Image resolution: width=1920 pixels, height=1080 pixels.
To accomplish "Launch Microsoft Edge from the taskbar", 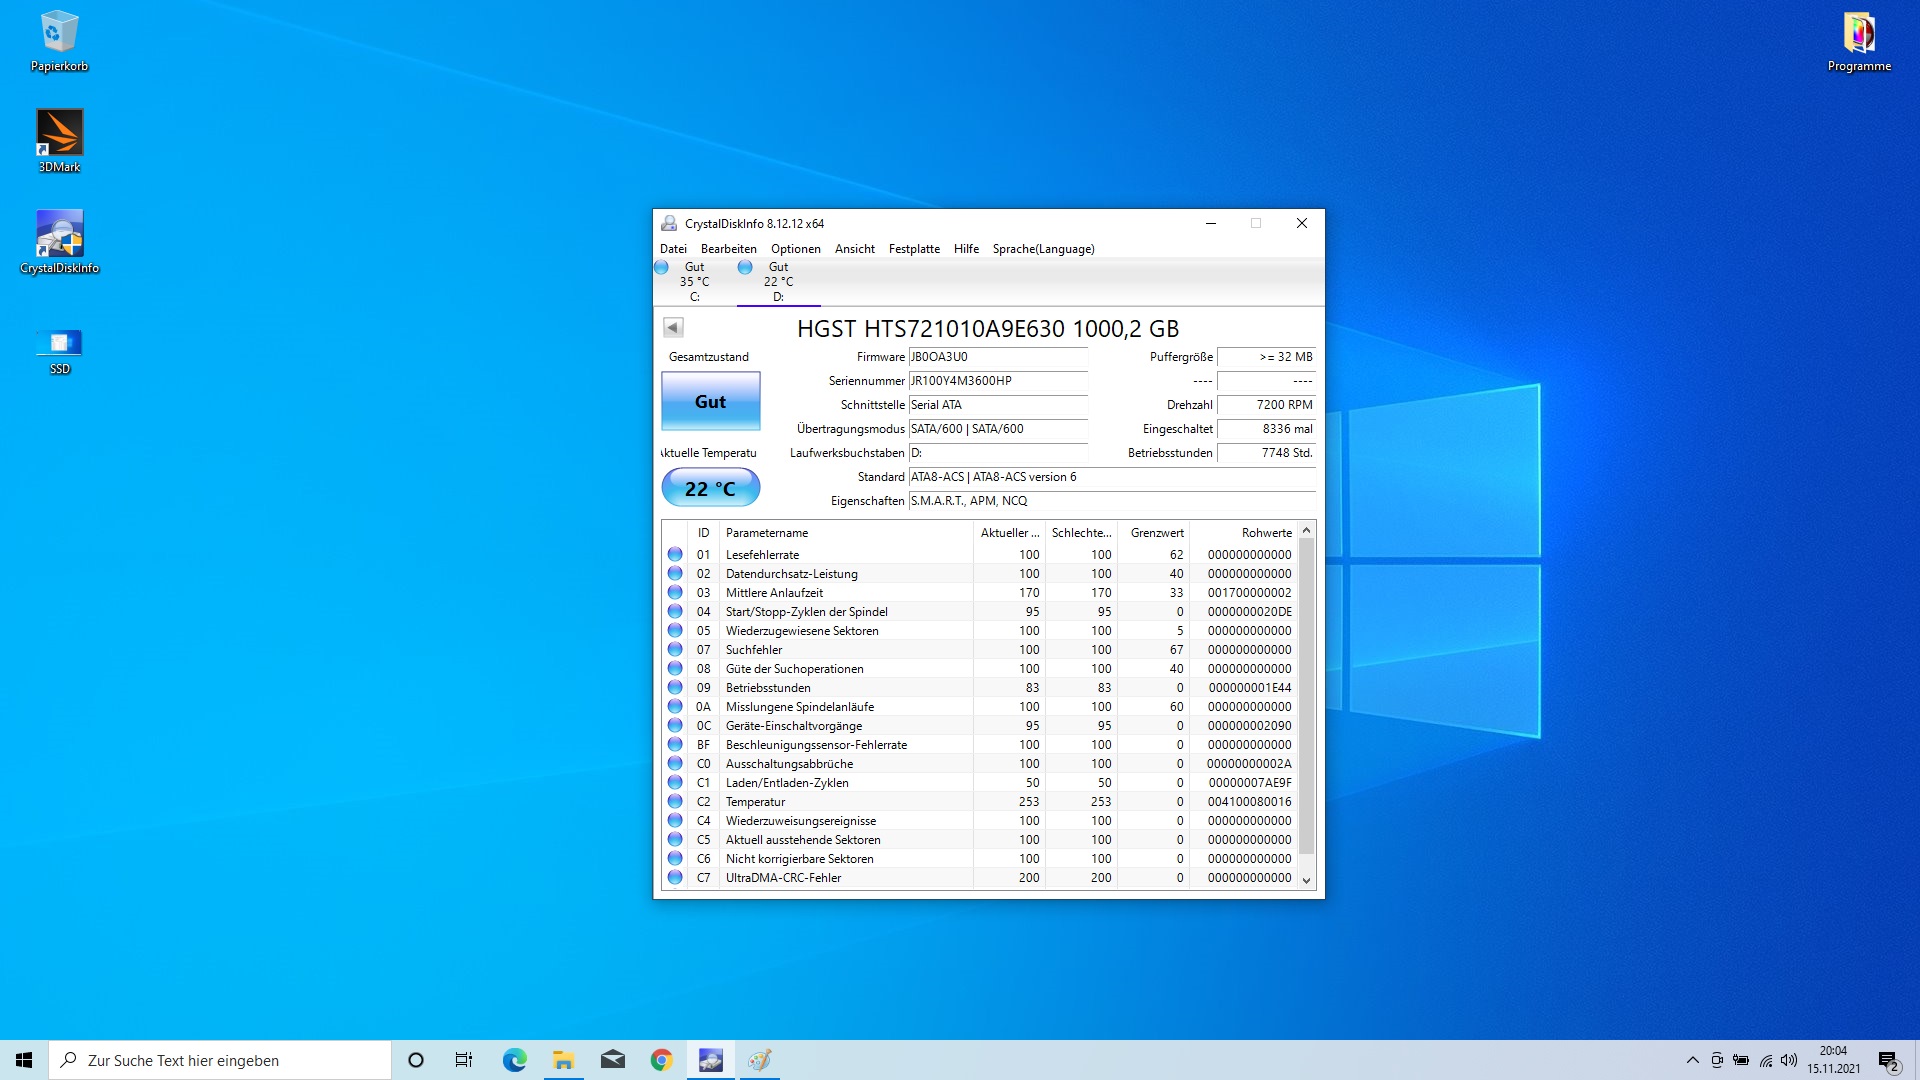I will (514, 1060).
